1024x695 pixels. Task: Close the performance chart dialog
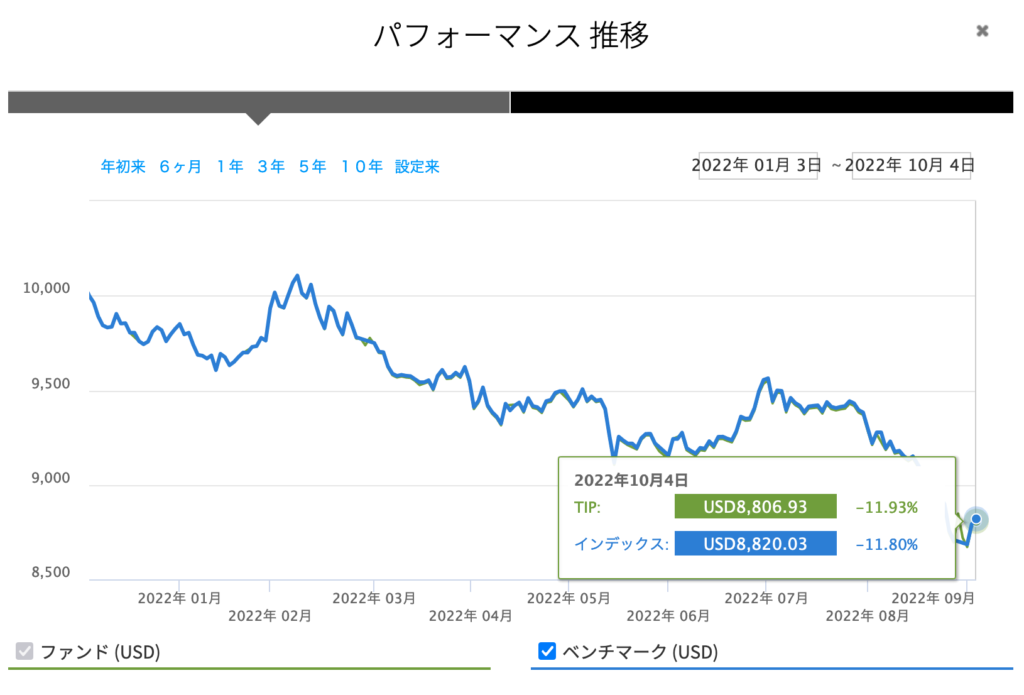coord(982,31)
